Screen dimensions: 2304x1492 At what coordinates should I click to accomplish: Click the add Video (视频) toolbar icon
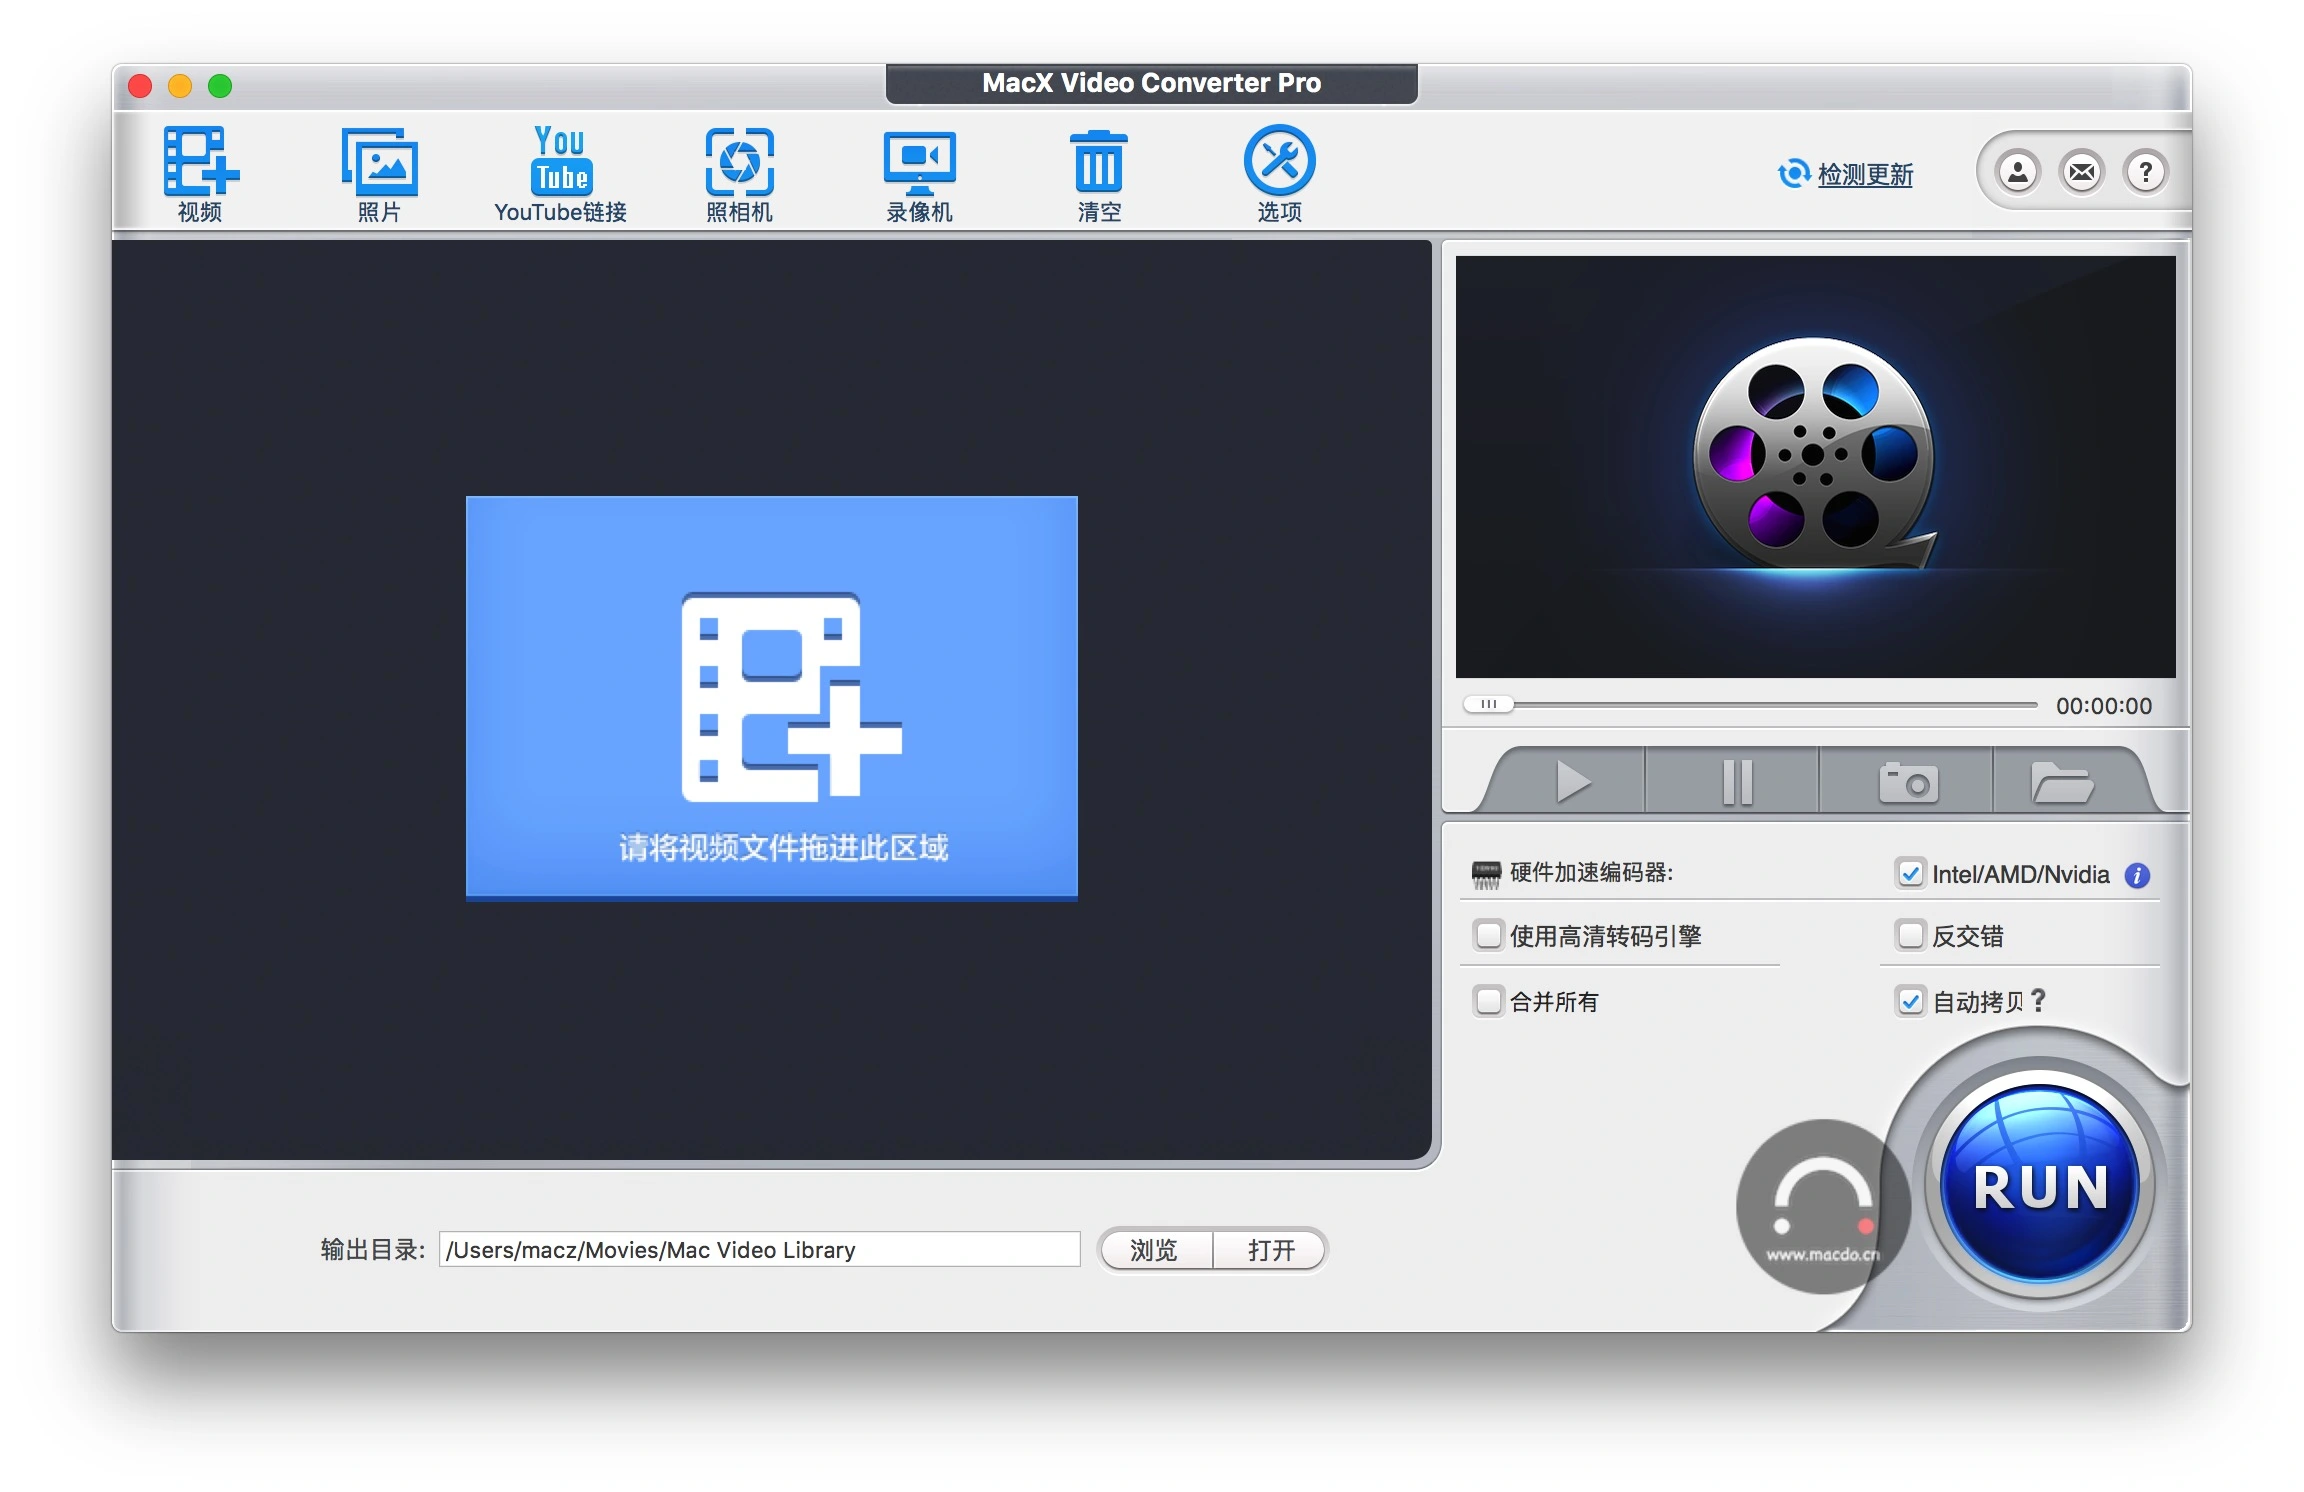(200, 162)
